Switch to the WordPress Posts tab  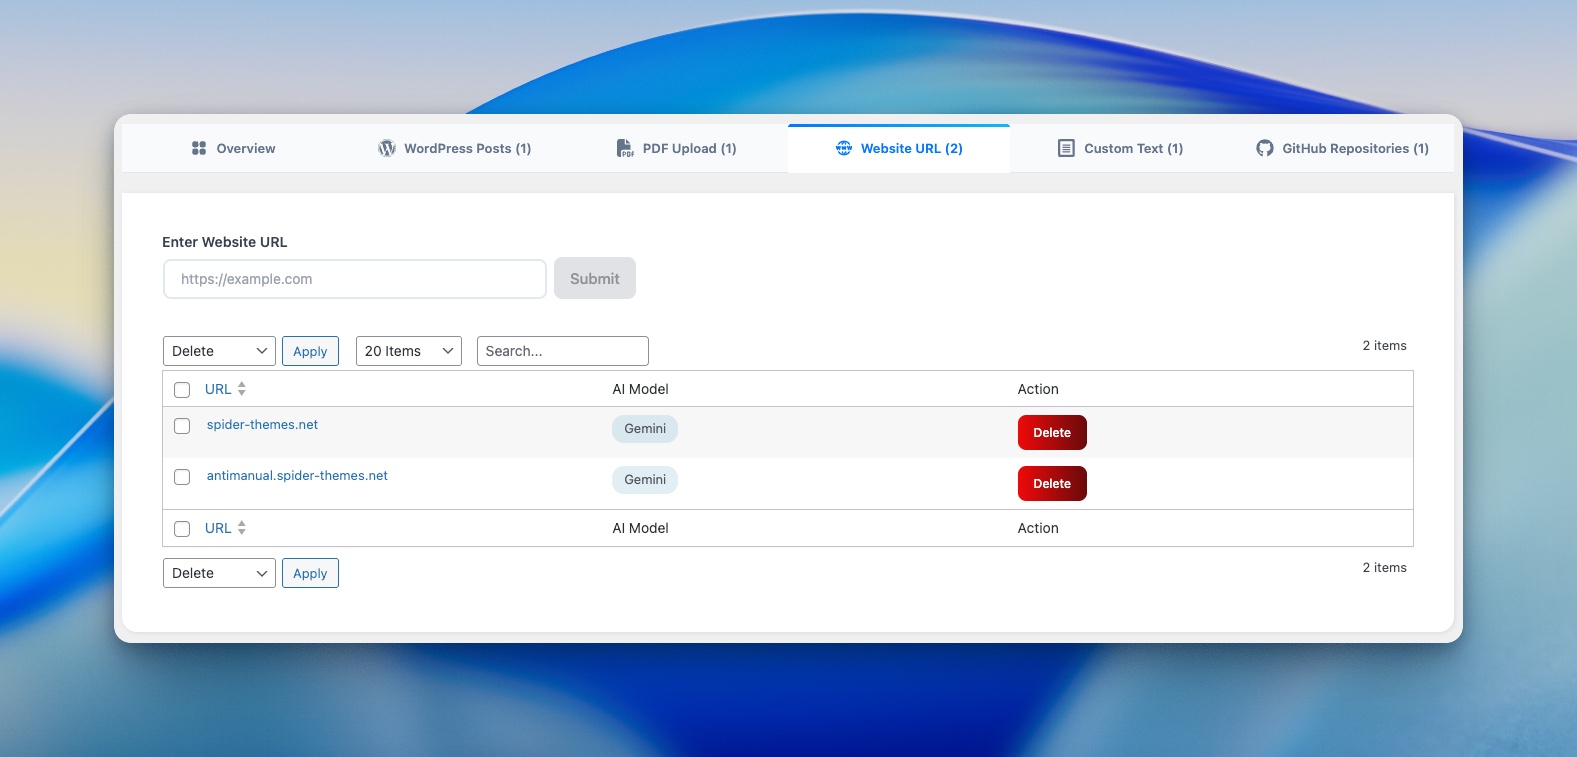pos(466,148)
